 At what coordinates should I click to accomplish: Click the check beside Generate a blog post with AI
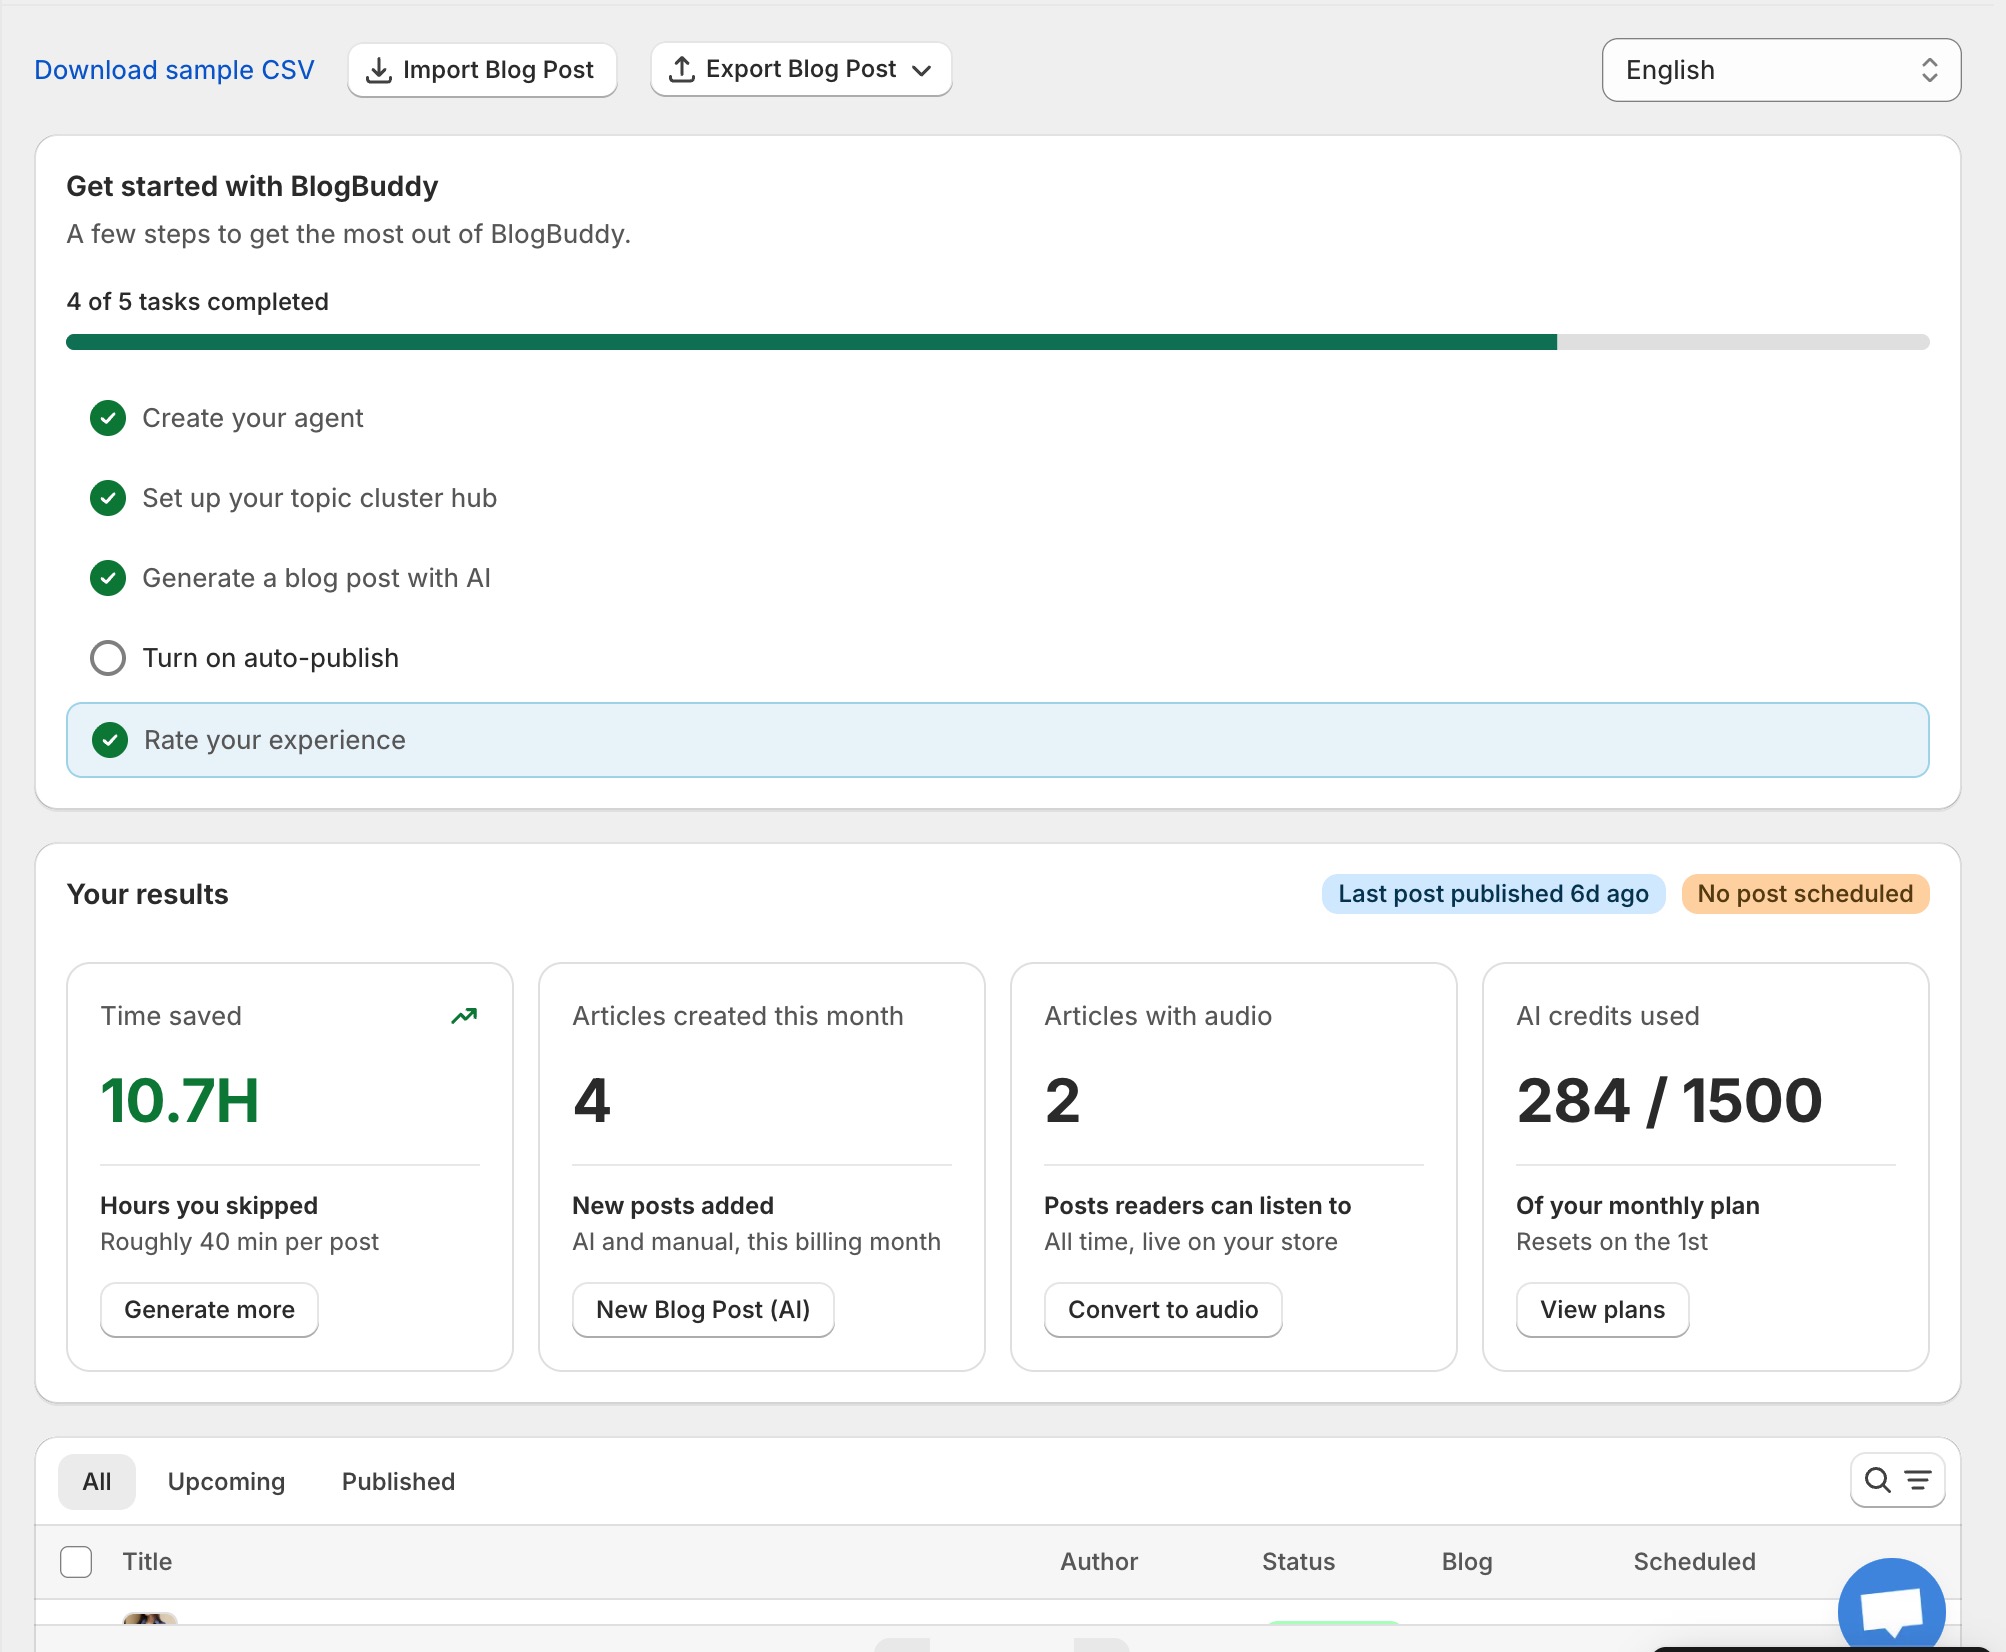(x=108, y=578)
